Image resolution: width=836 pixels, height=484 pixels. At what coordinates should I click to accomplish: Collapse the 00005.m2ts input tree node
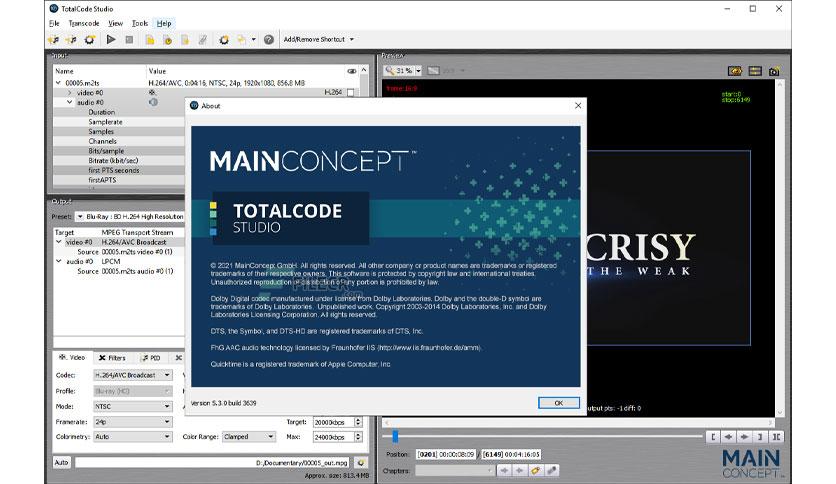point(58,83)
